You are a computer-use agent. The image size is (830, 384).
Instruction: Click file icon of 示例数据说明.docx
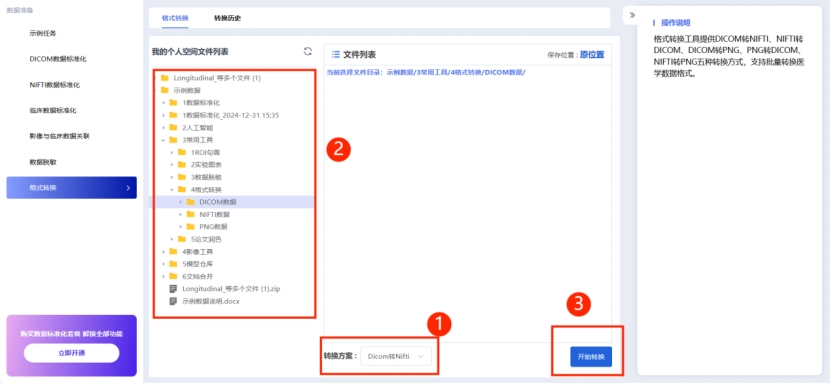pos(173,301)
